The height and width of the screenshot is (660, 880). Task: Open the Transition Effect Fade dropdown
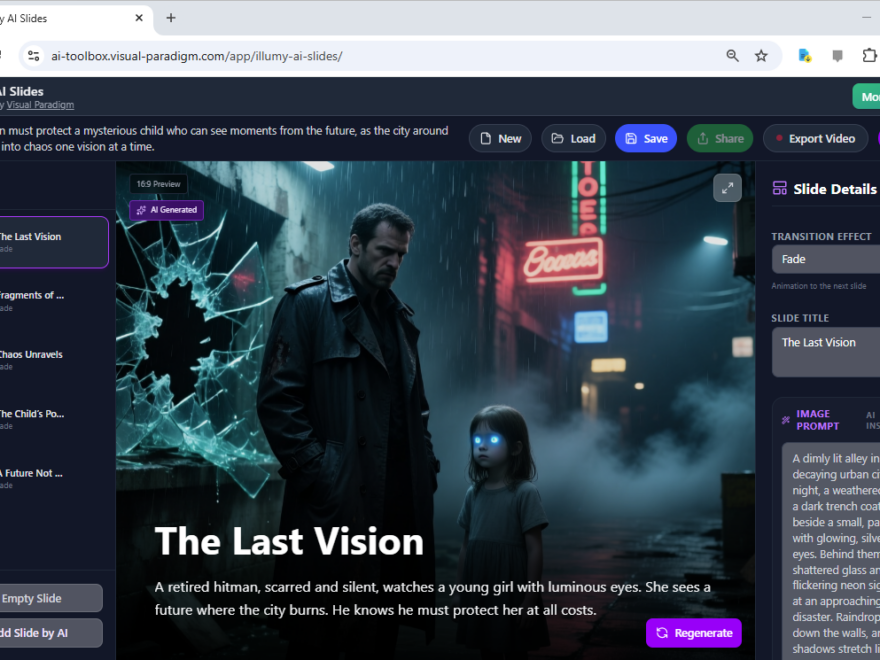point(830,259)
